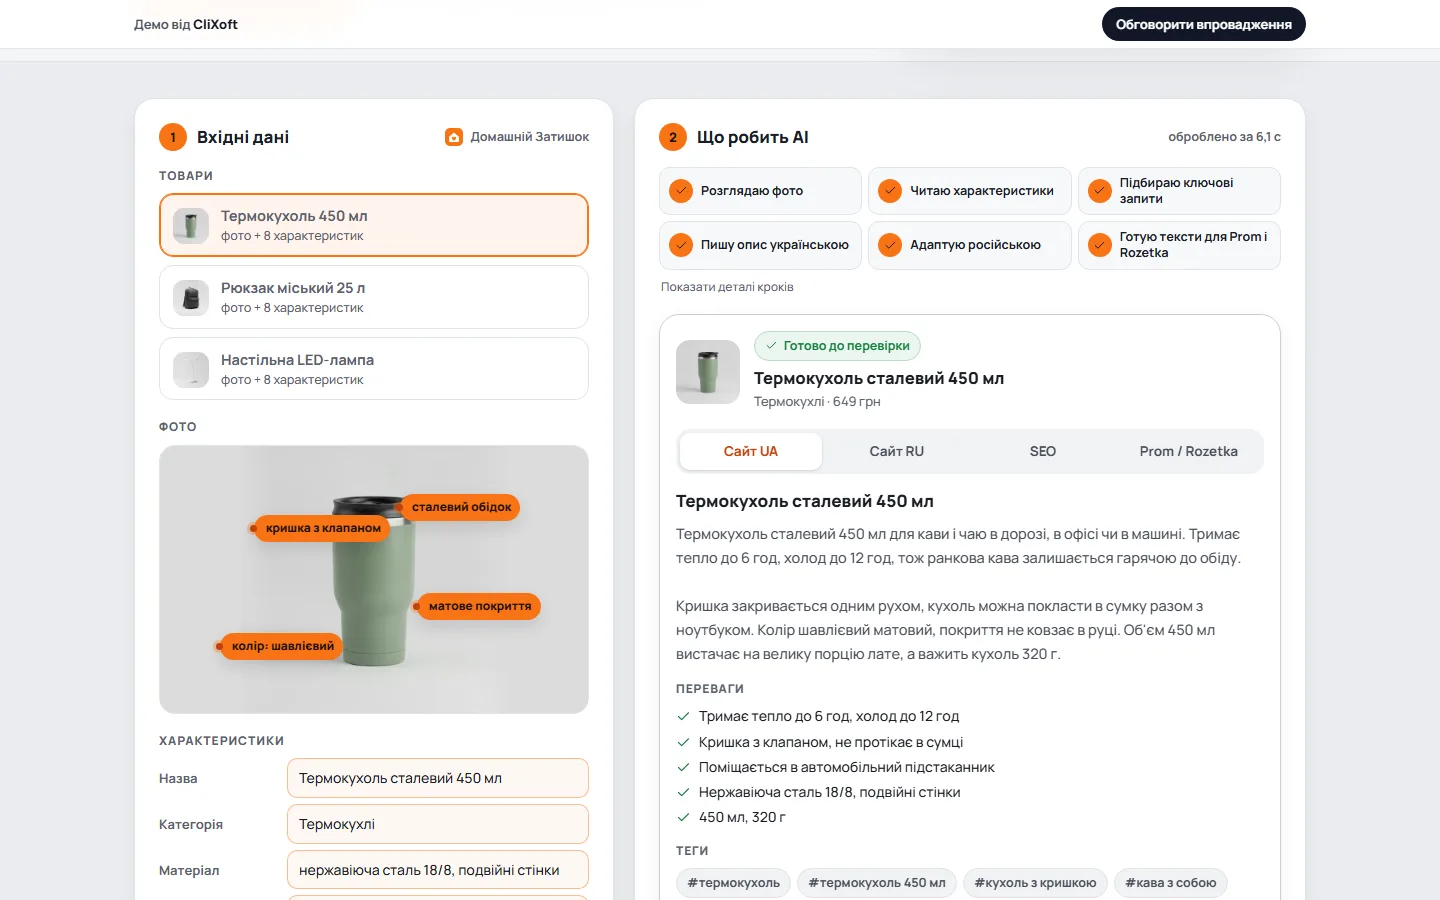Select the Термокухоль 450 мл product card

(x=374, y=225)
